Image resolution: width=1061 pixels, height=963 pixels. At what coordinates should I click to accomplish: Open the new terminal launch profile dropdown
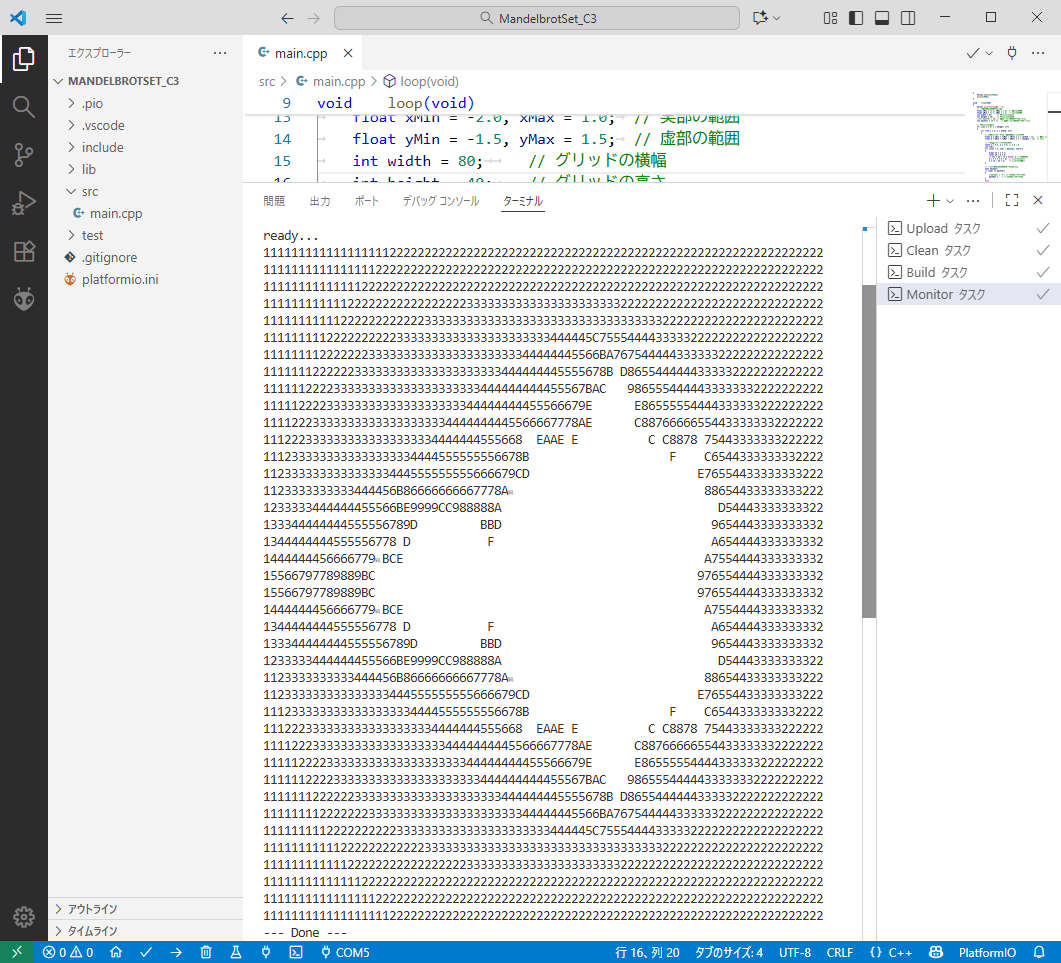pyautogui.click(x=950, y=201)
